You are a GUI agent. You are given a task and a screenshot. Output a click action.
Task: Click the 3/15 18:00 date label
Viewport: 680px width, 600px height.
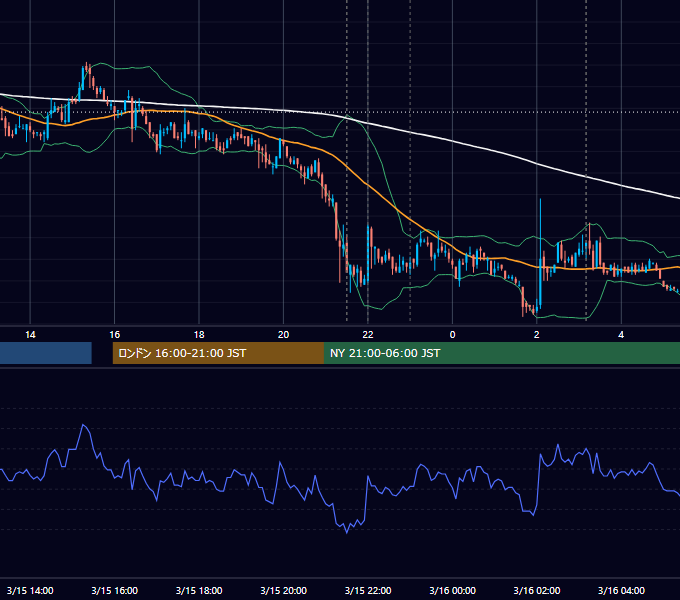point(199,590)
